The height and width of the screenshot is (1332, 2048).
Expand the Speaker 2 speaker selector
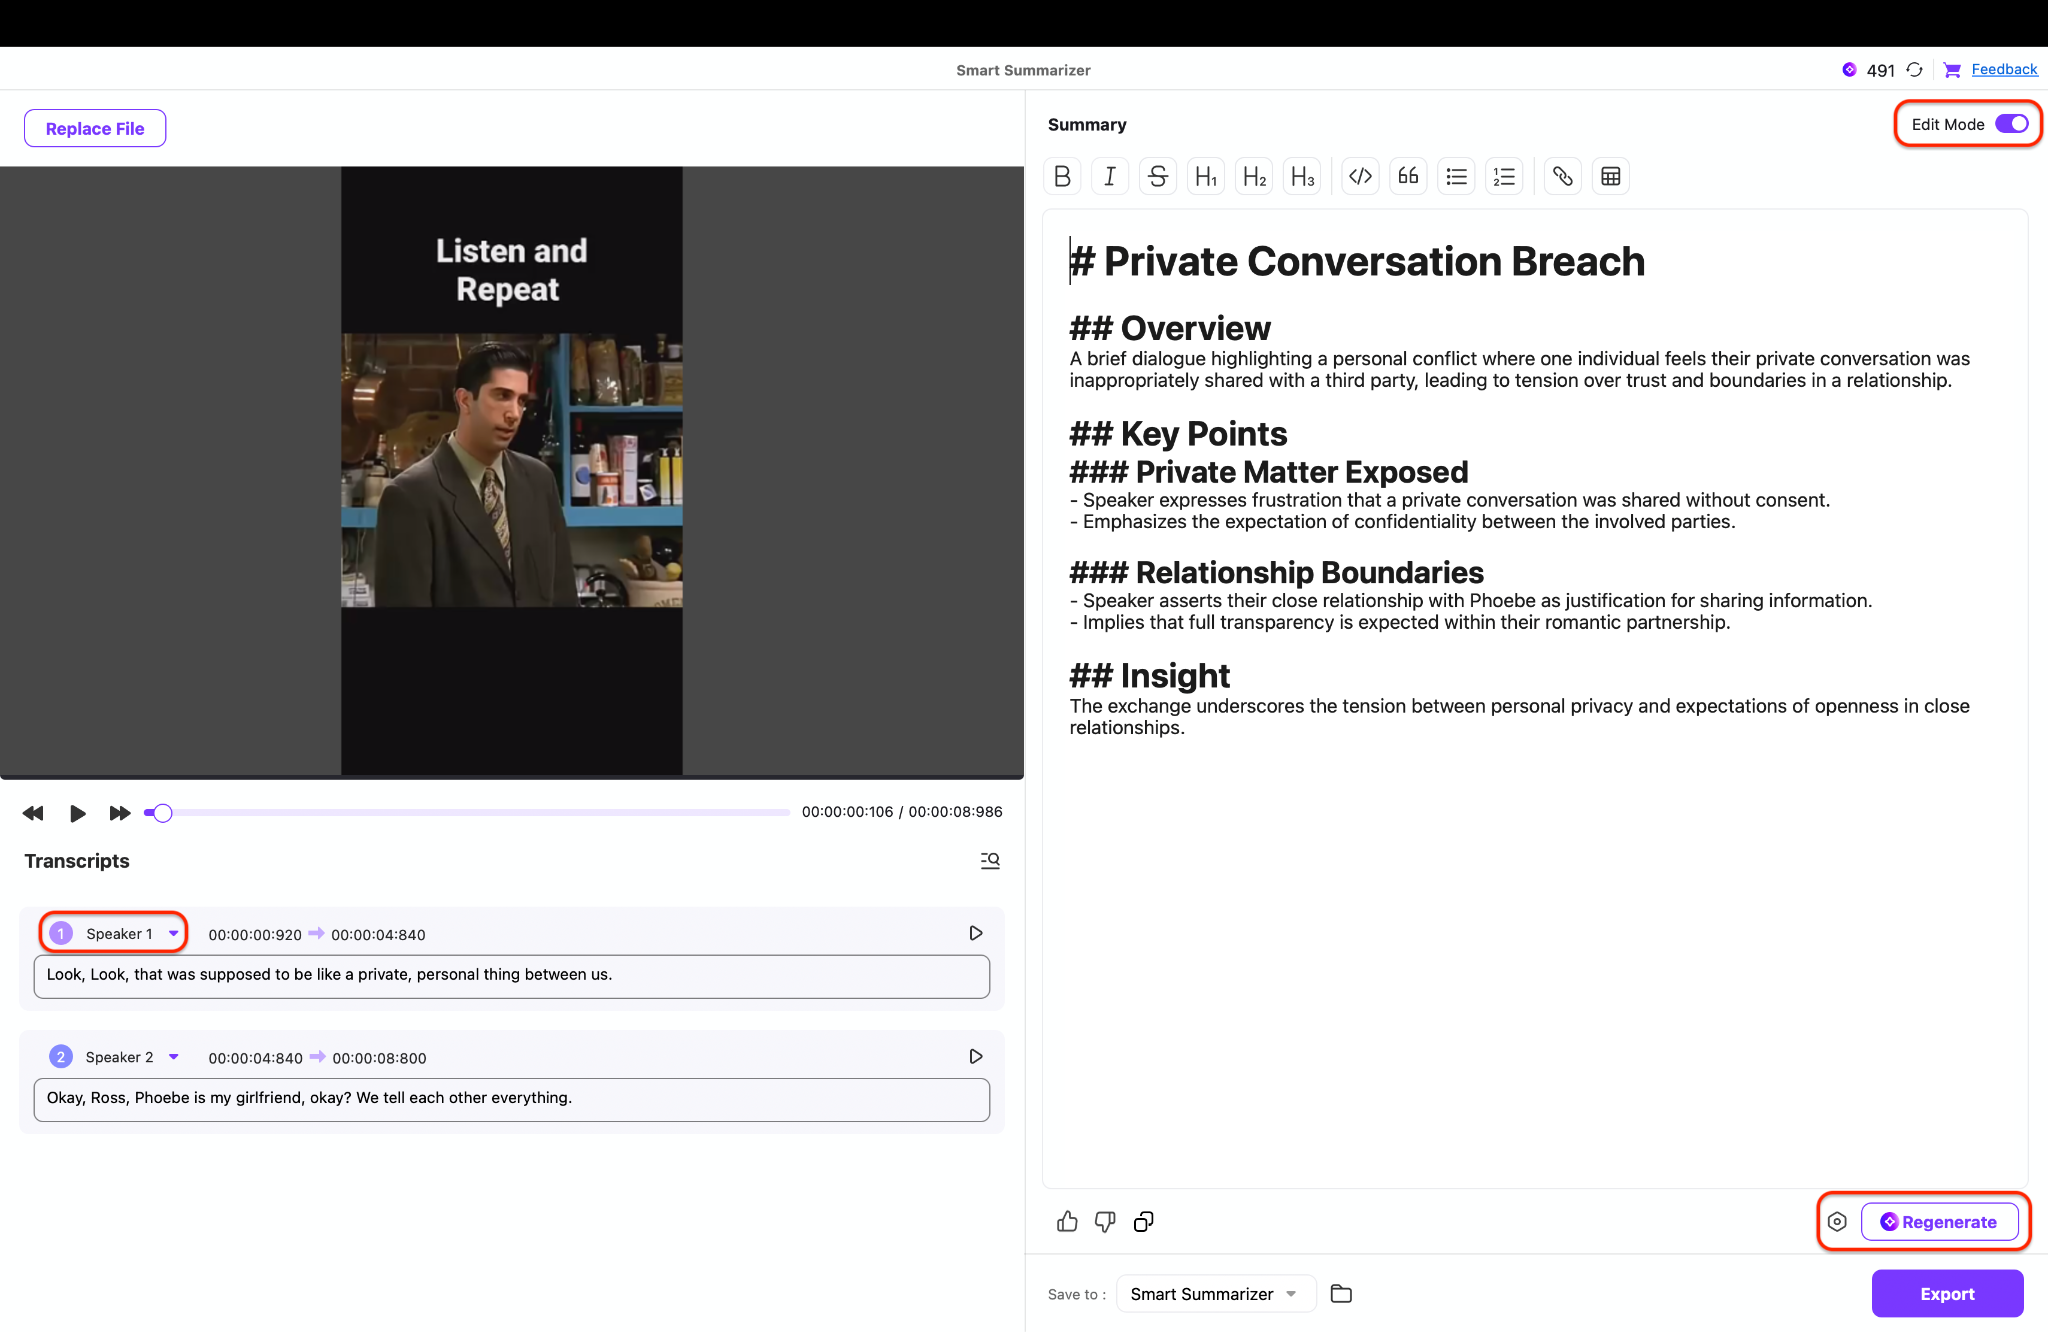pyautogui.click(x=173, y=1056)
